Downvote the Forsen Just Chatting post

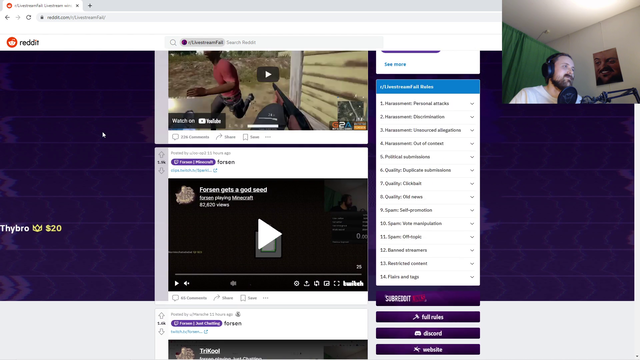[162, 331]
